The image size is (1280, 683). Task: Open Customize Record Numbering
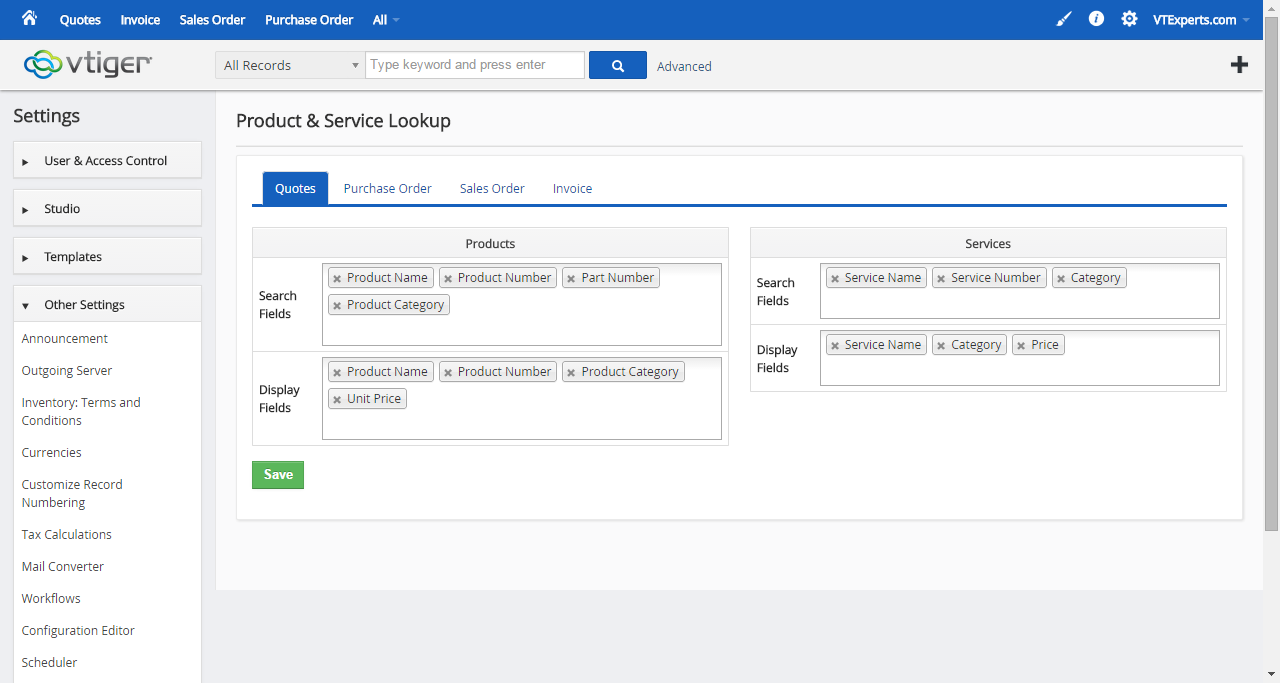coord(72,494)
